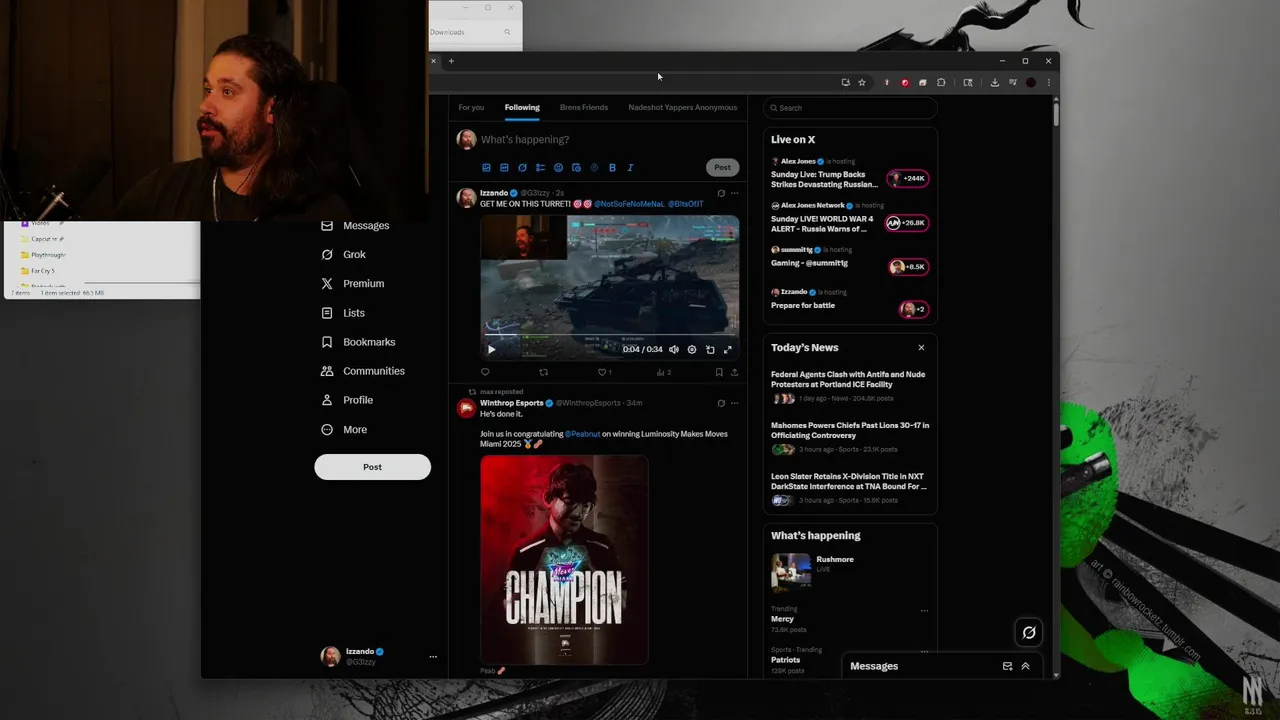
Task: Open Rushmore live thumbnail
Action: [x=791, y=572]
